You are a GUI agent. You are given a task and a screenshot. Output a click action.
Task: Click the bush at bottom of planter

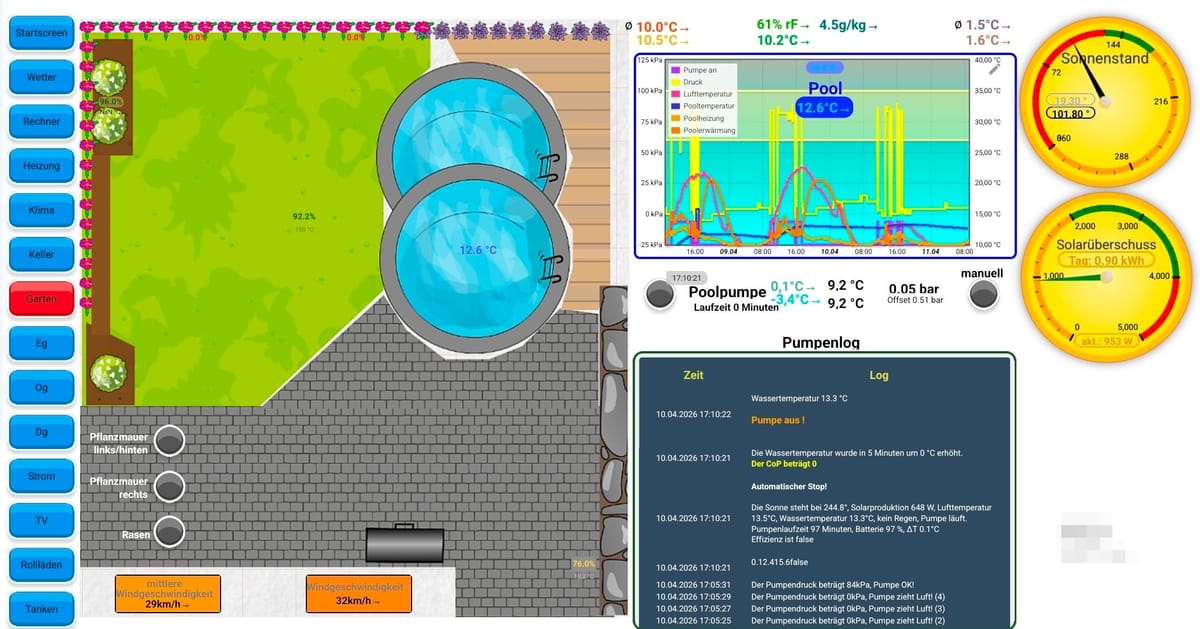(108, 372)
